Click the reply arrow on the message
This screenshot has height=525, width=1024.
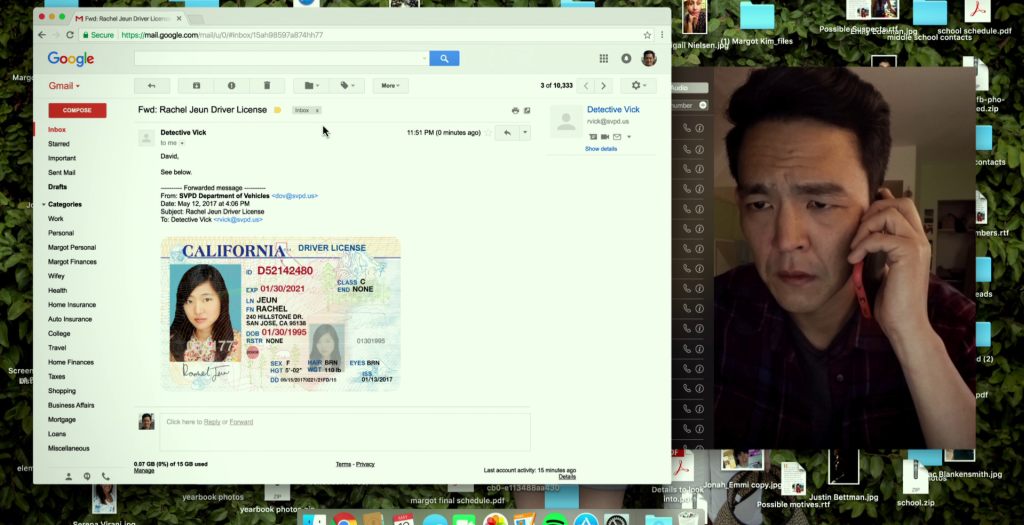click(507, 133)
